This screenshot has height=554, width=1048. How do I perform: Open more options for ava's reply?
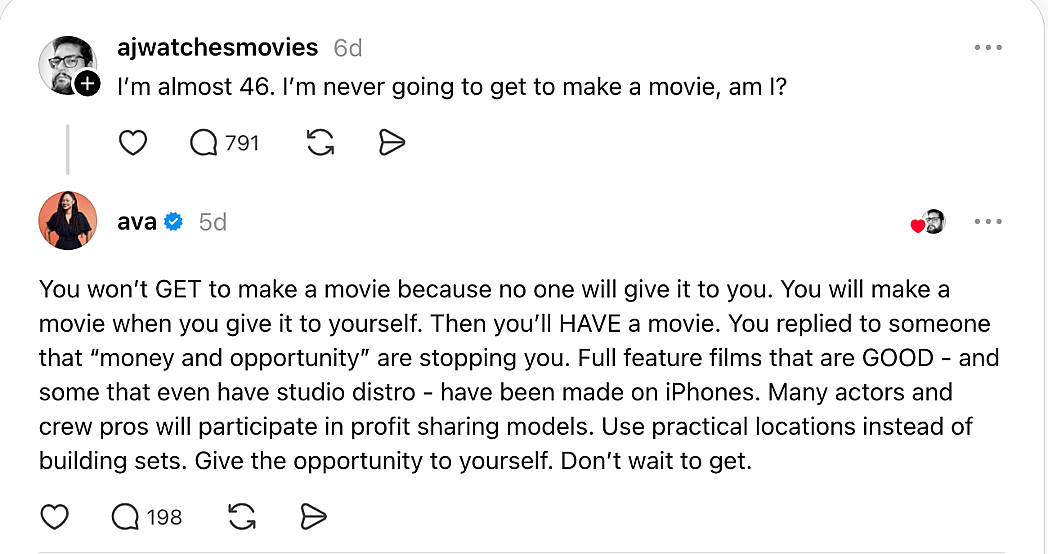pos(987,222)
